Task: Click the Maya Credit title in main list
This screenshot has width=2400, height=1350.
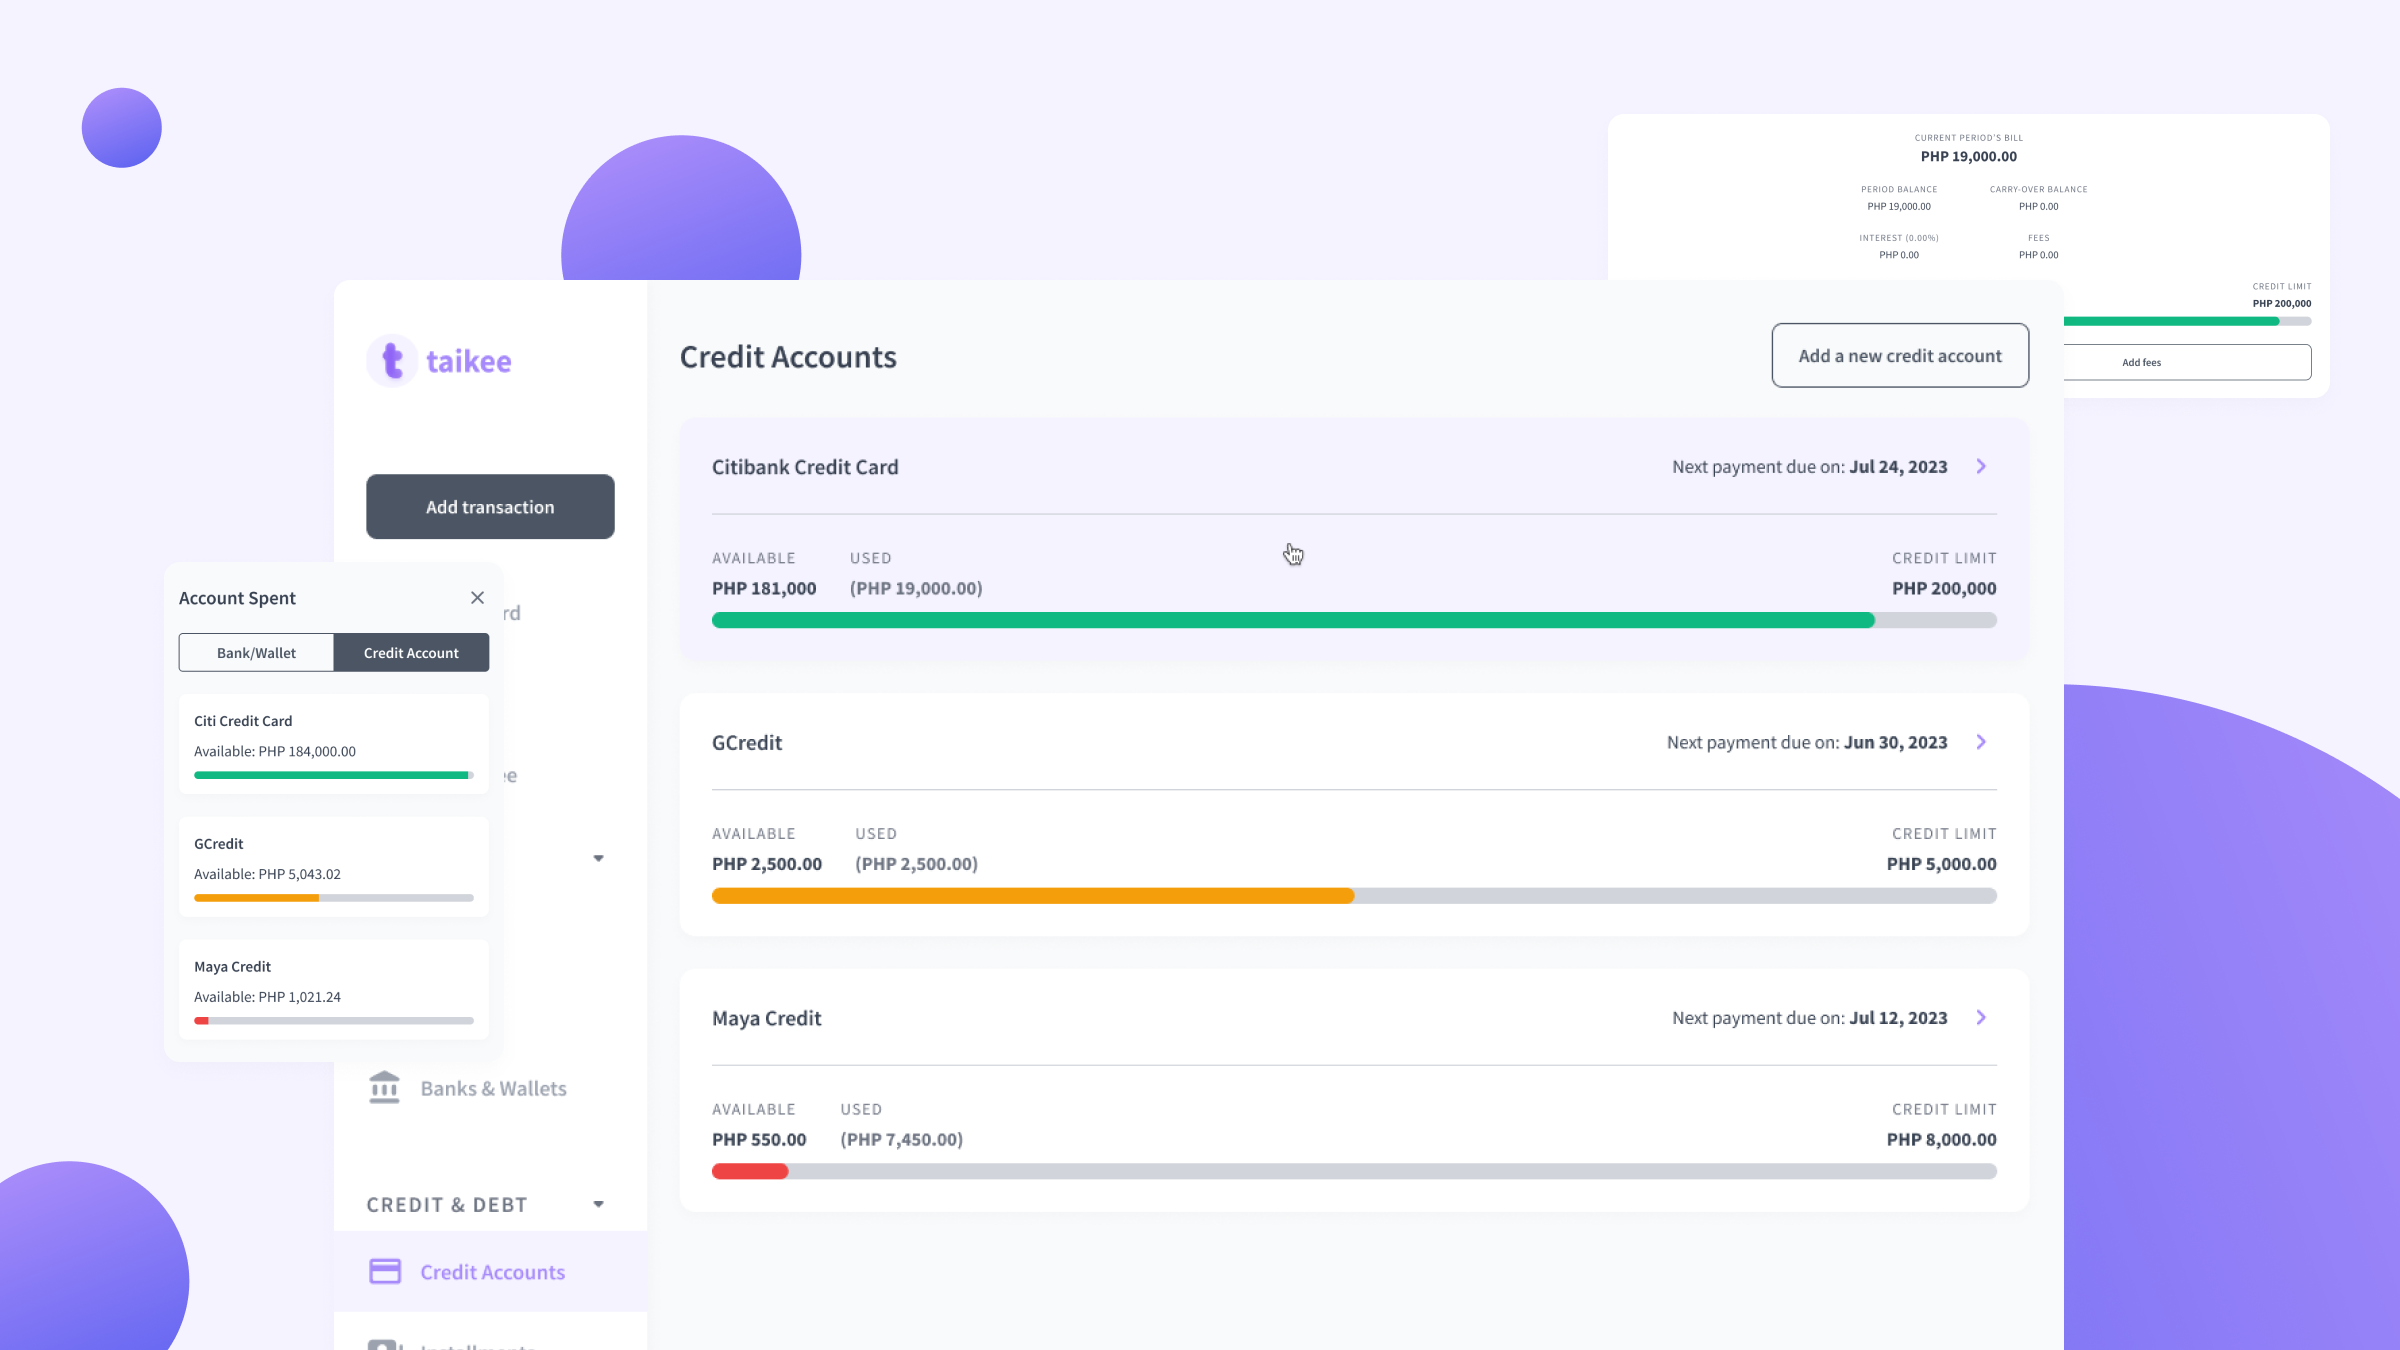Action: (x=767, y=1018)
